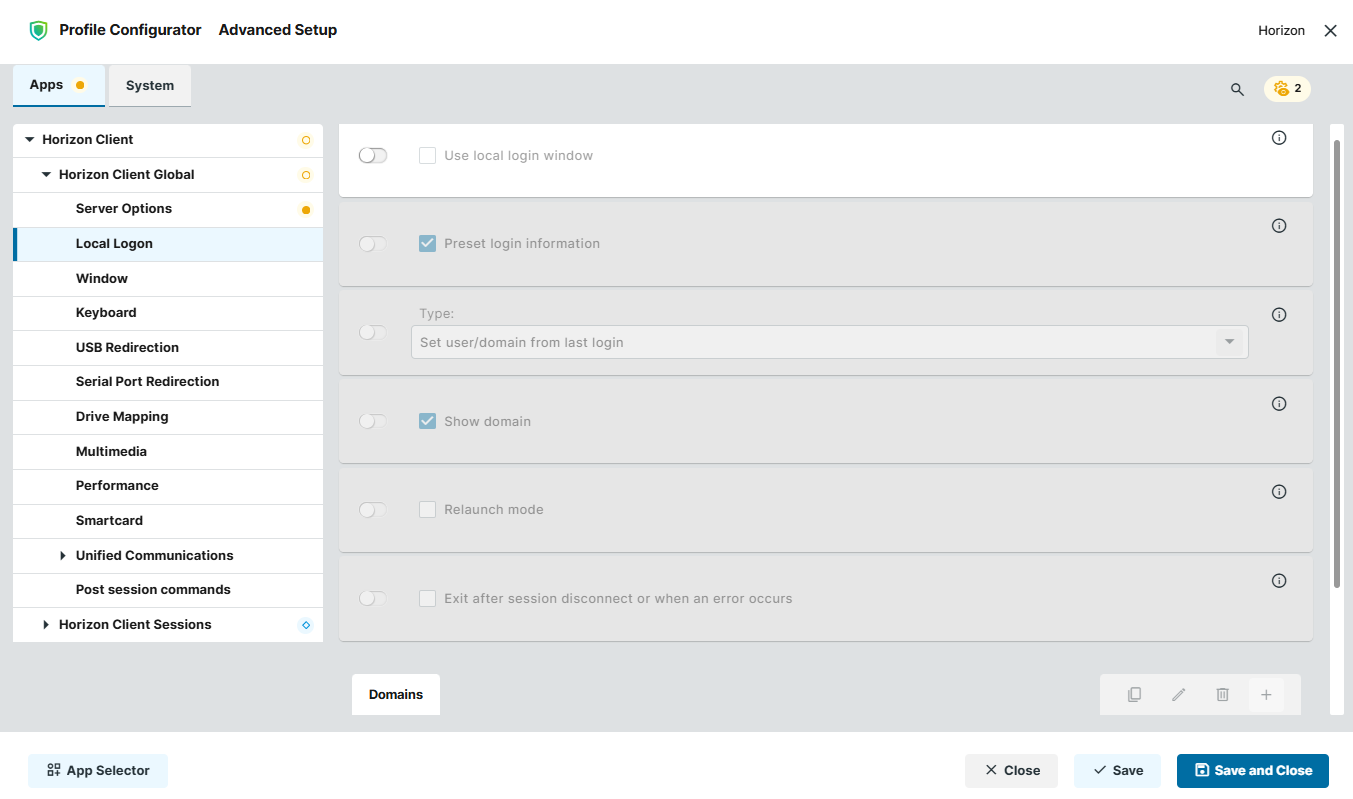Collapse the Horizon Client Global node
1353x799 pixels.
coord(46,175)
